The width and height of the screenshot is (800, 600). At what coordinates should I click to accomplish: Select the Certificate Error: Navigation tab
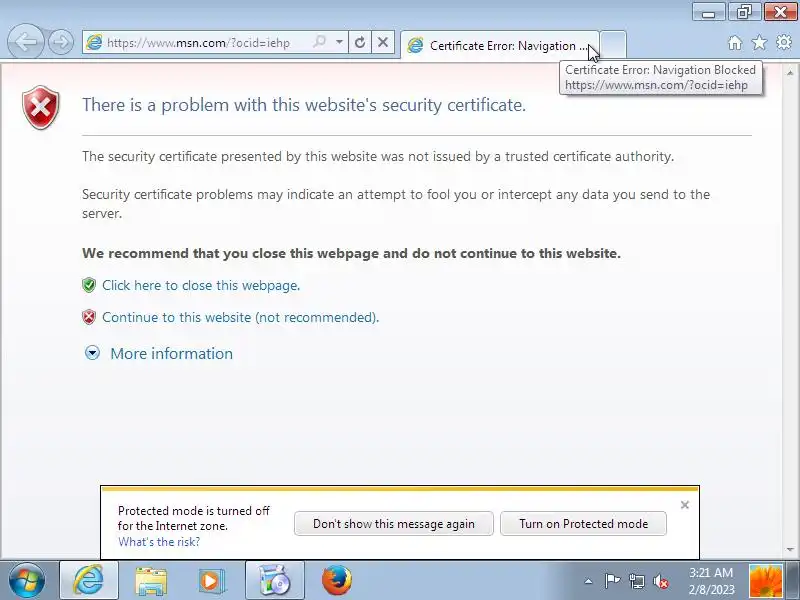(500, 45)
